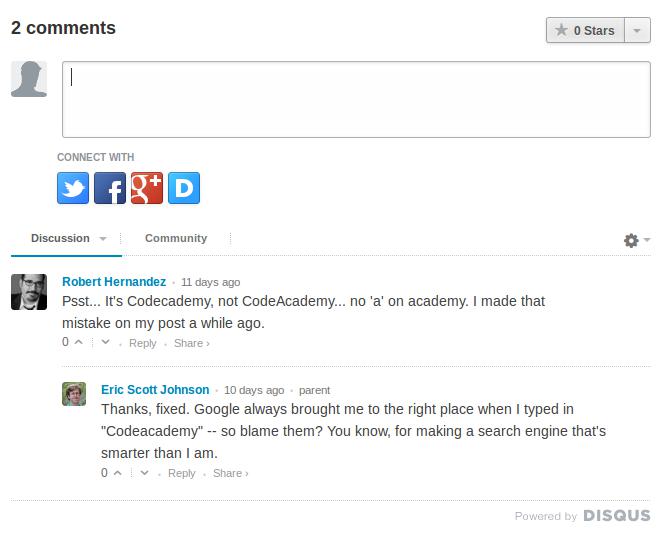
Task: Jump to parent comment link
Action: [x=314, y=390]
